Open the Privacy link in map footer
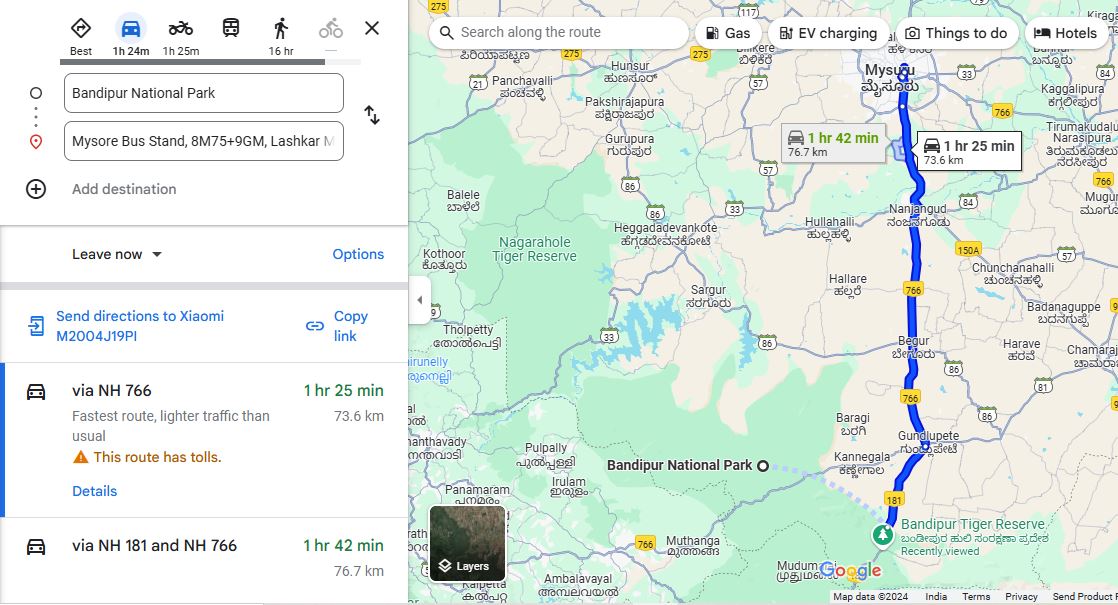 click(x=1021, y=596)
